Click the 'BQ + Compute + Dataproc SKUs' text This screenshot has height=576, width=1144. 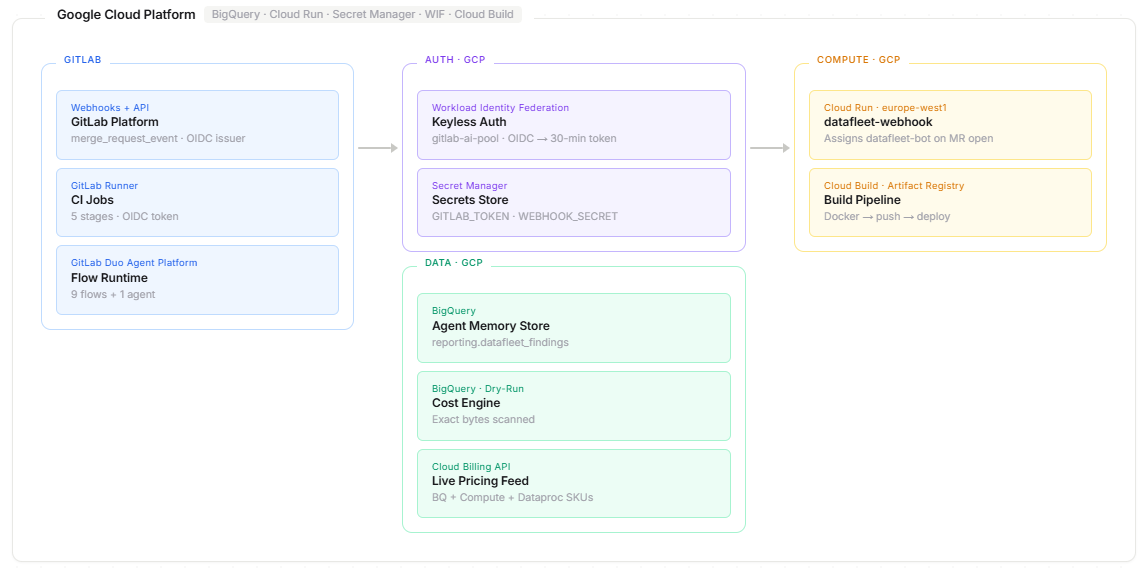click(512, 497)
